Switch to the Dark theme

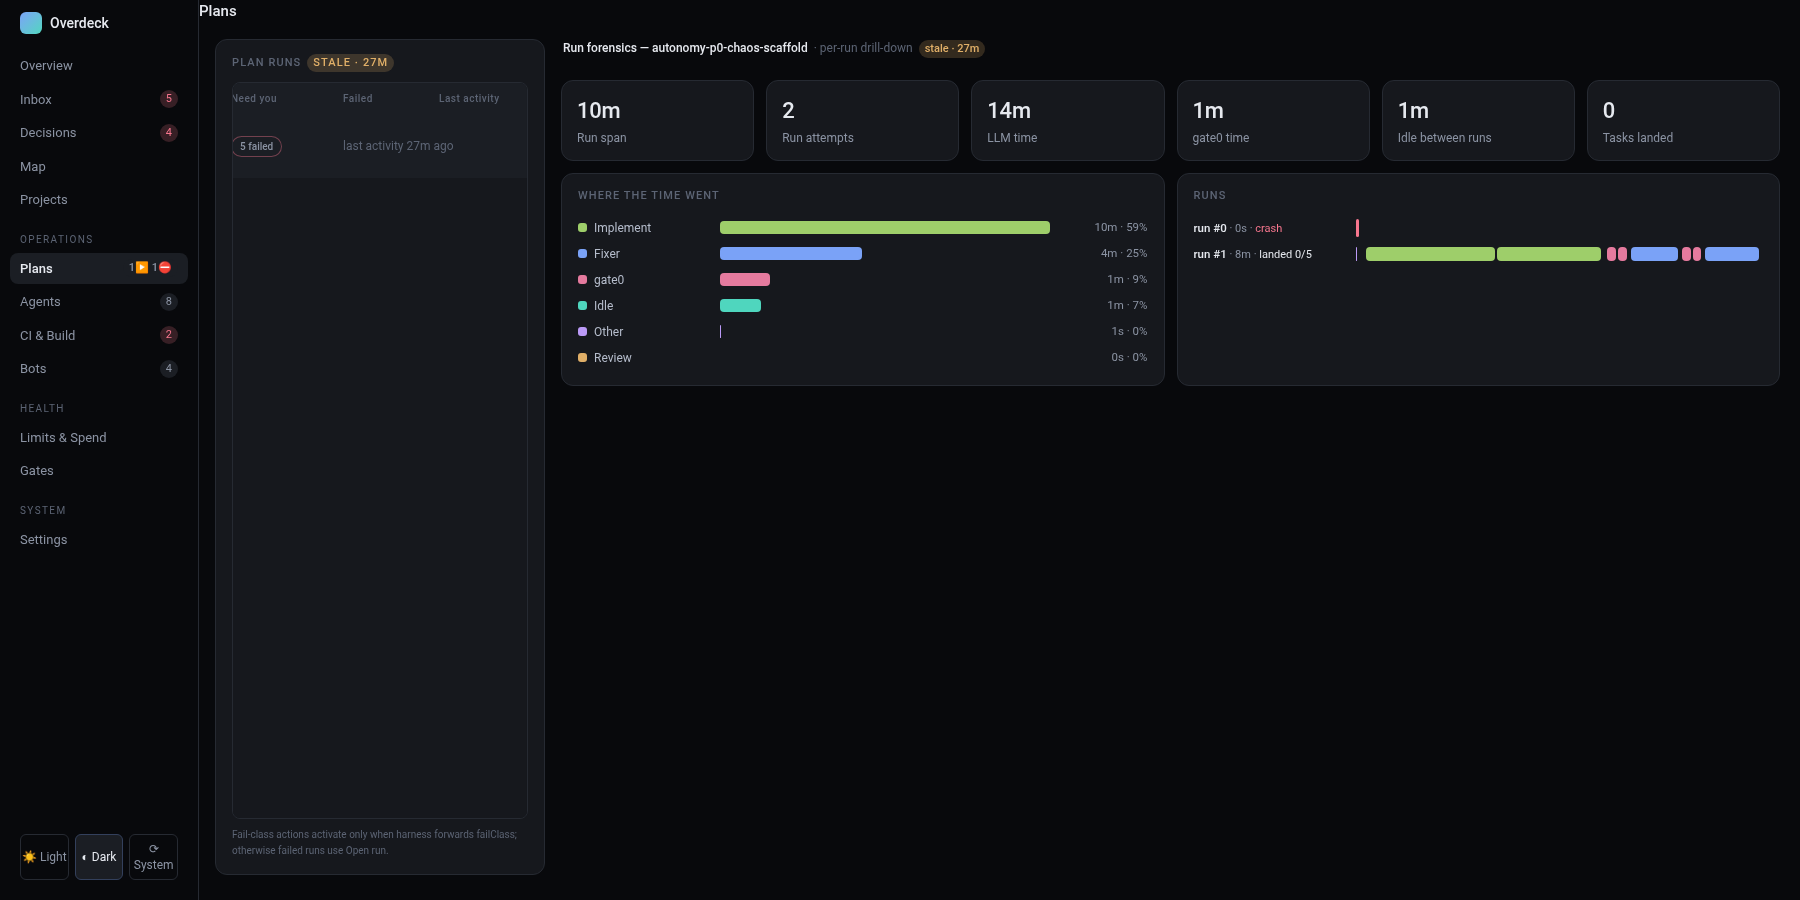tap(99, 857)
